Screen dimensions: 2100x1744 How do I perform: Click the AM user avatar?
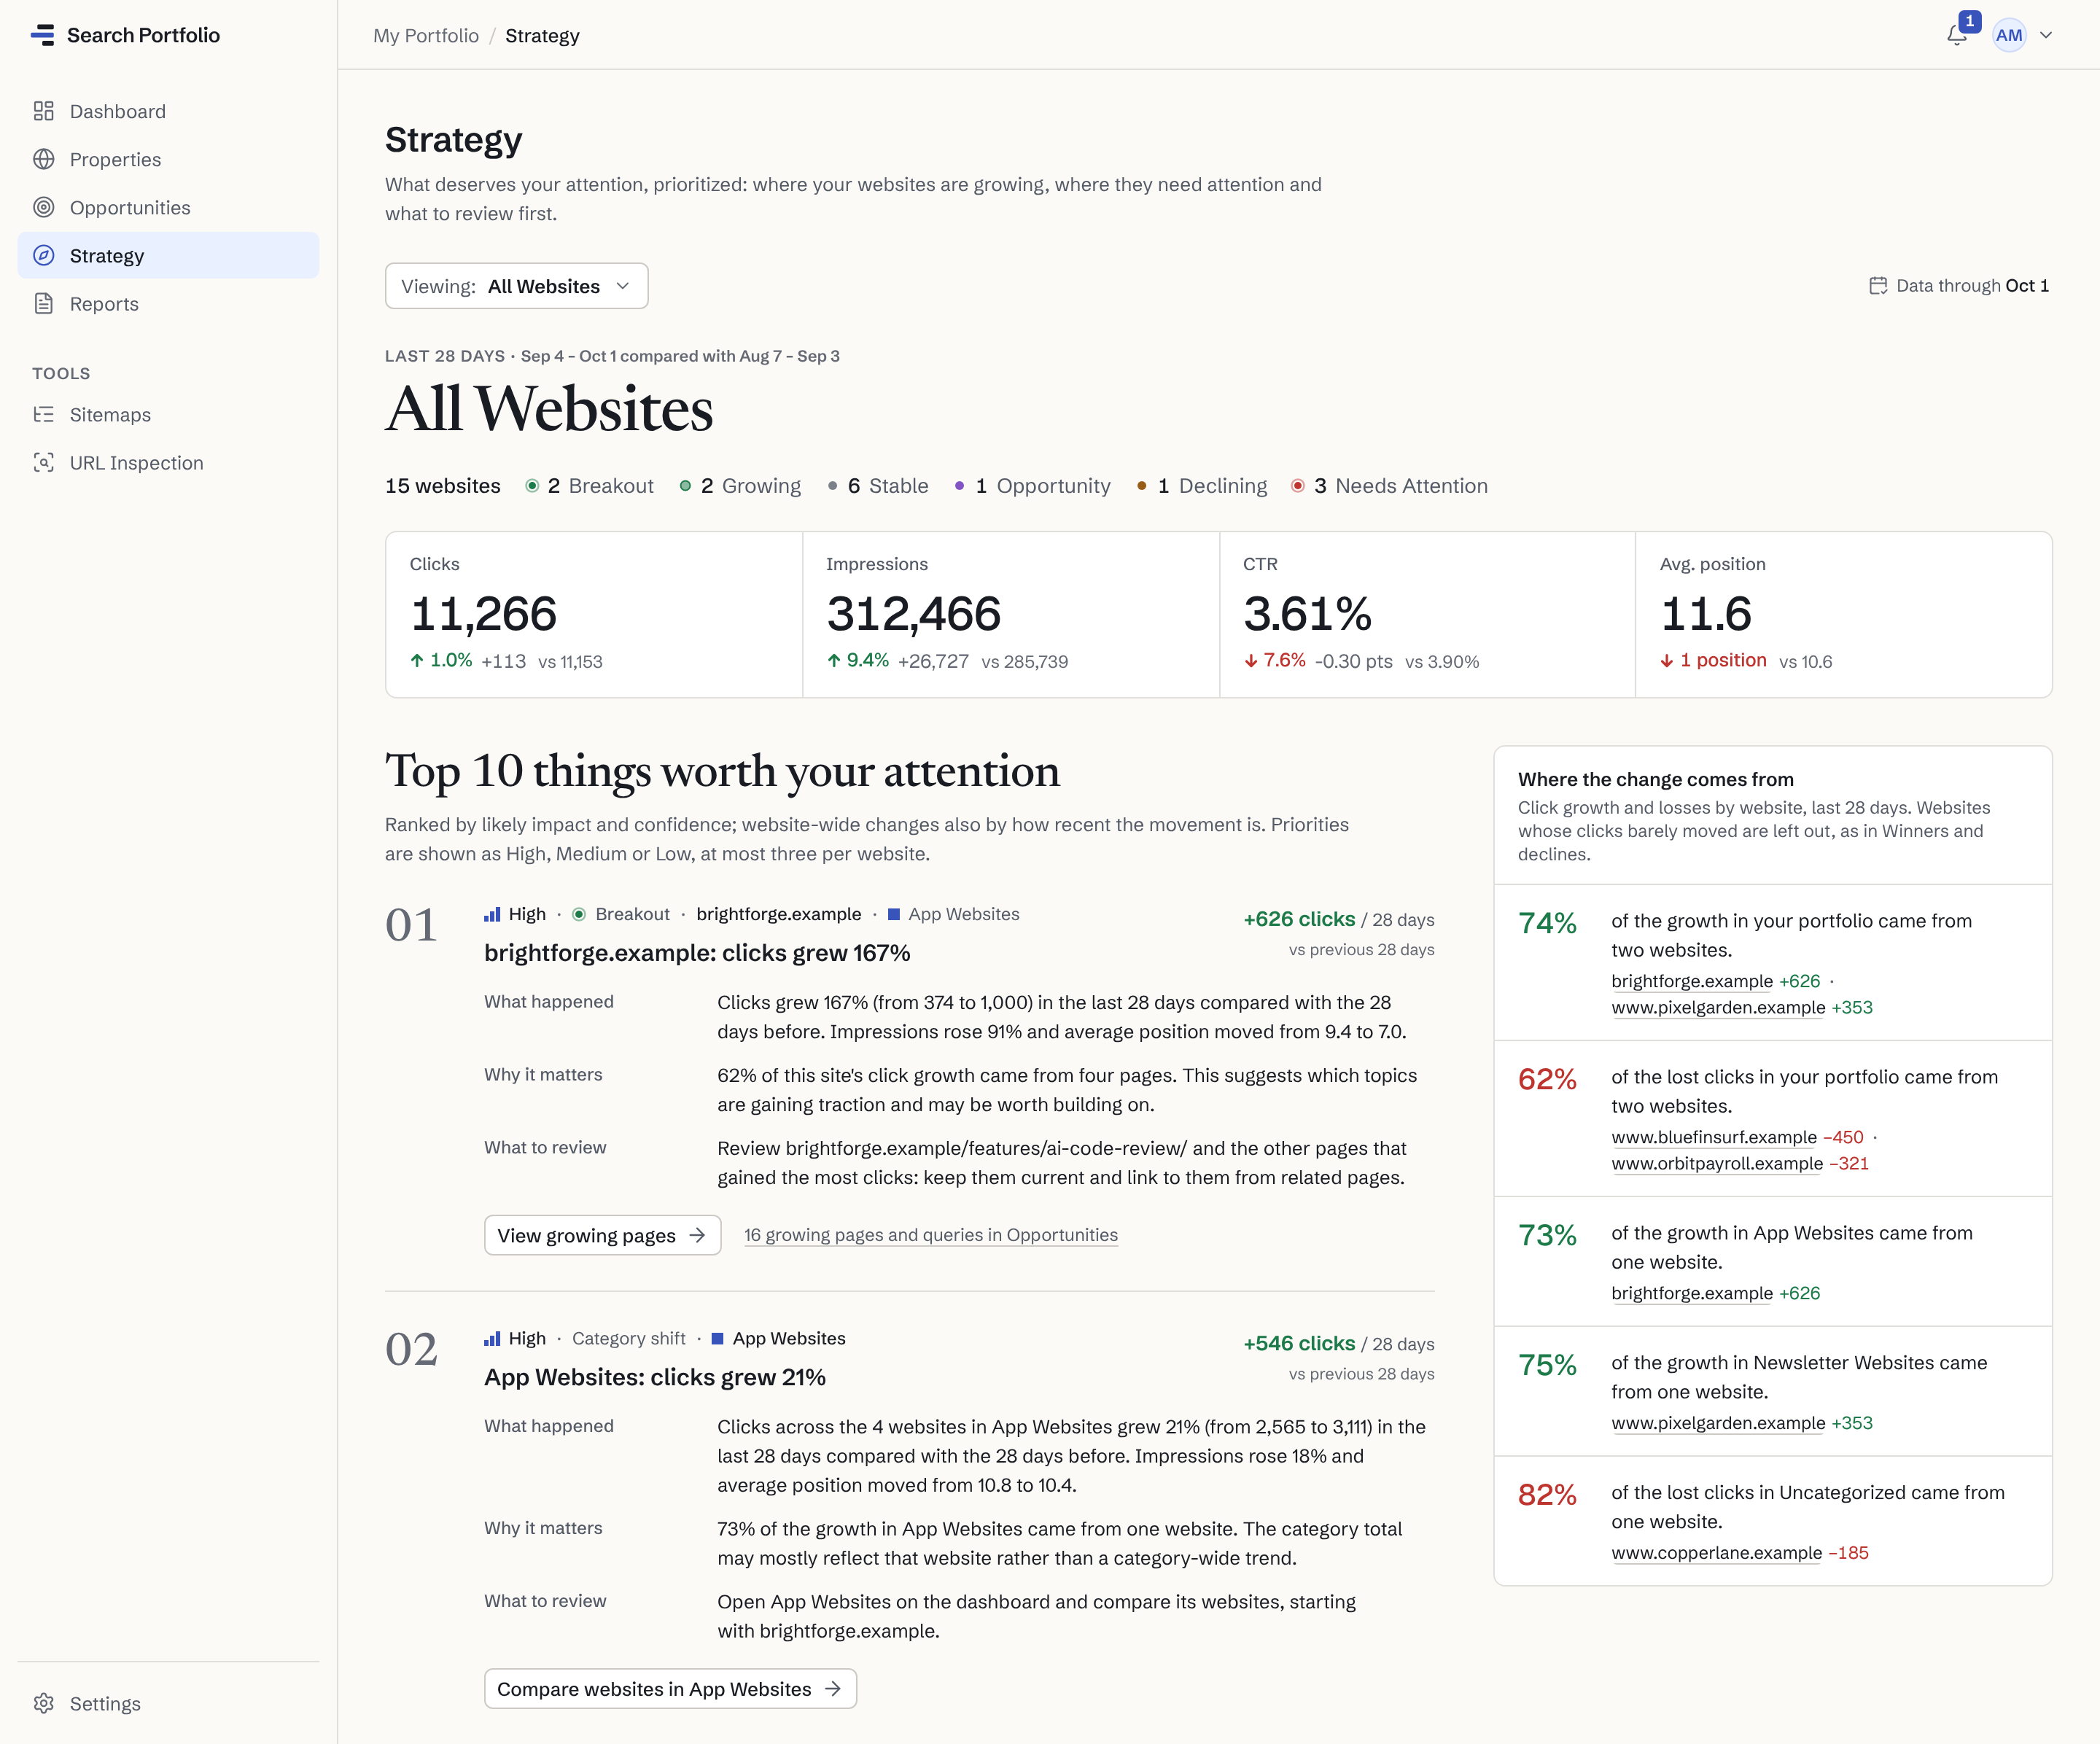point(2009,35)
